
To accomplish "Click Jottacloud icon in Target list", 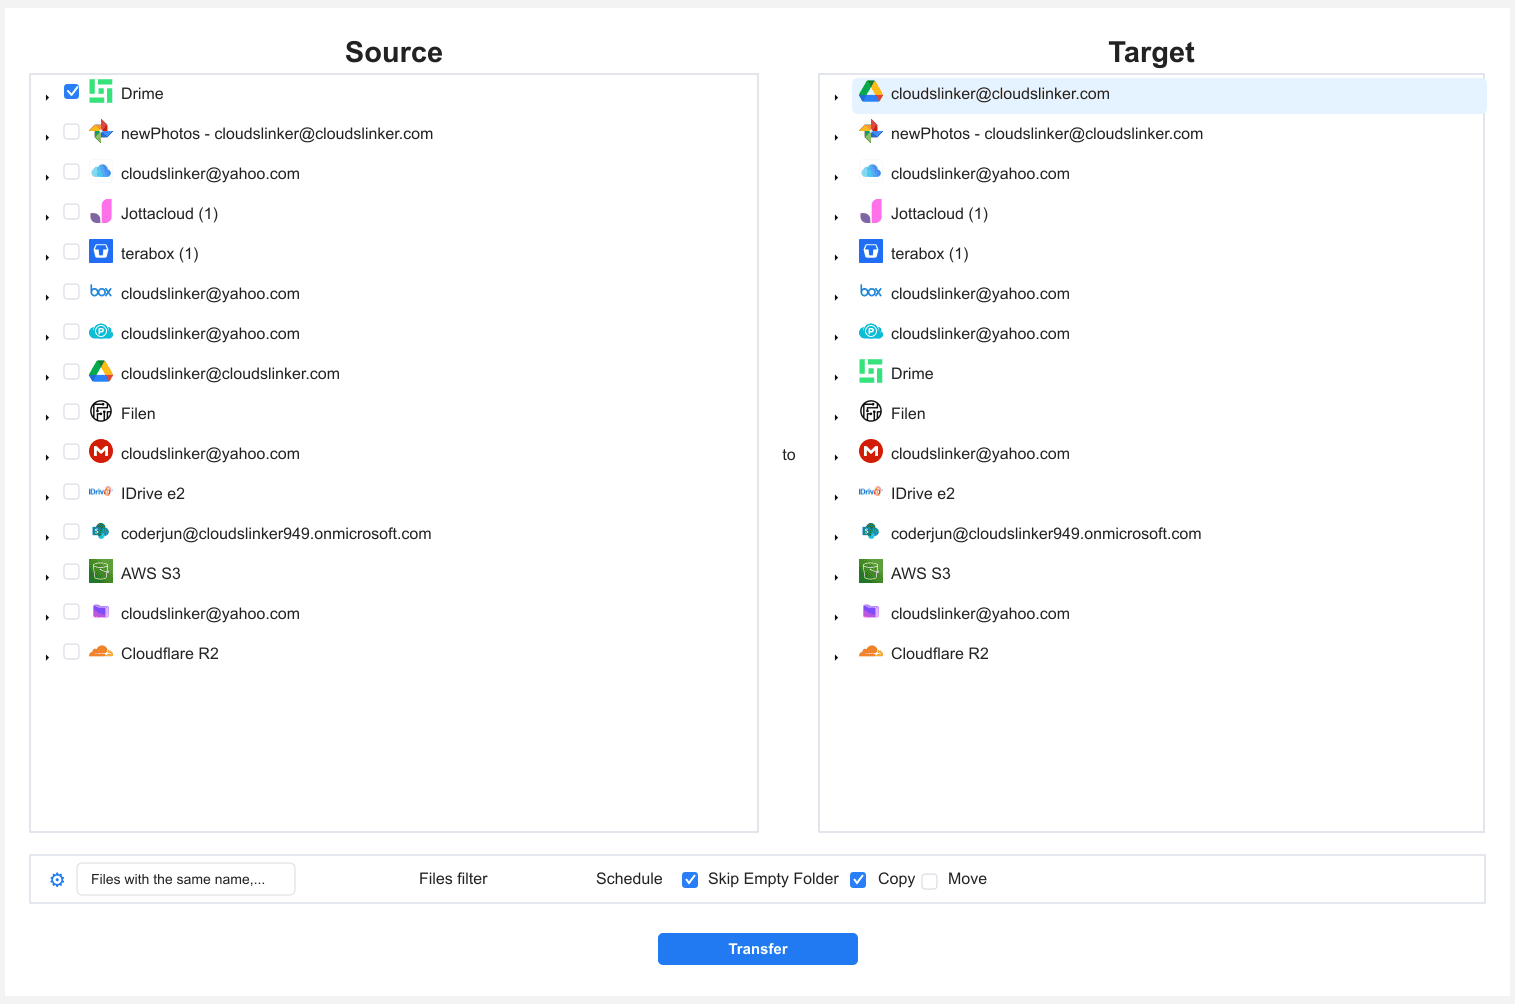I will pyautogui.click(x=871, y=212).
